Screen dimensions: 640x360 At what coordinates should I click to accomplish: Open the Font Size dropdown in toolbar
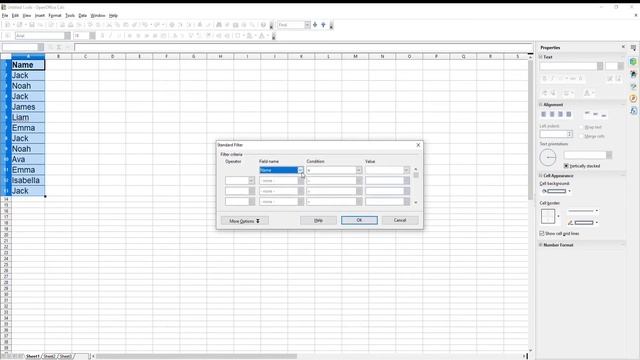point(93,36)
